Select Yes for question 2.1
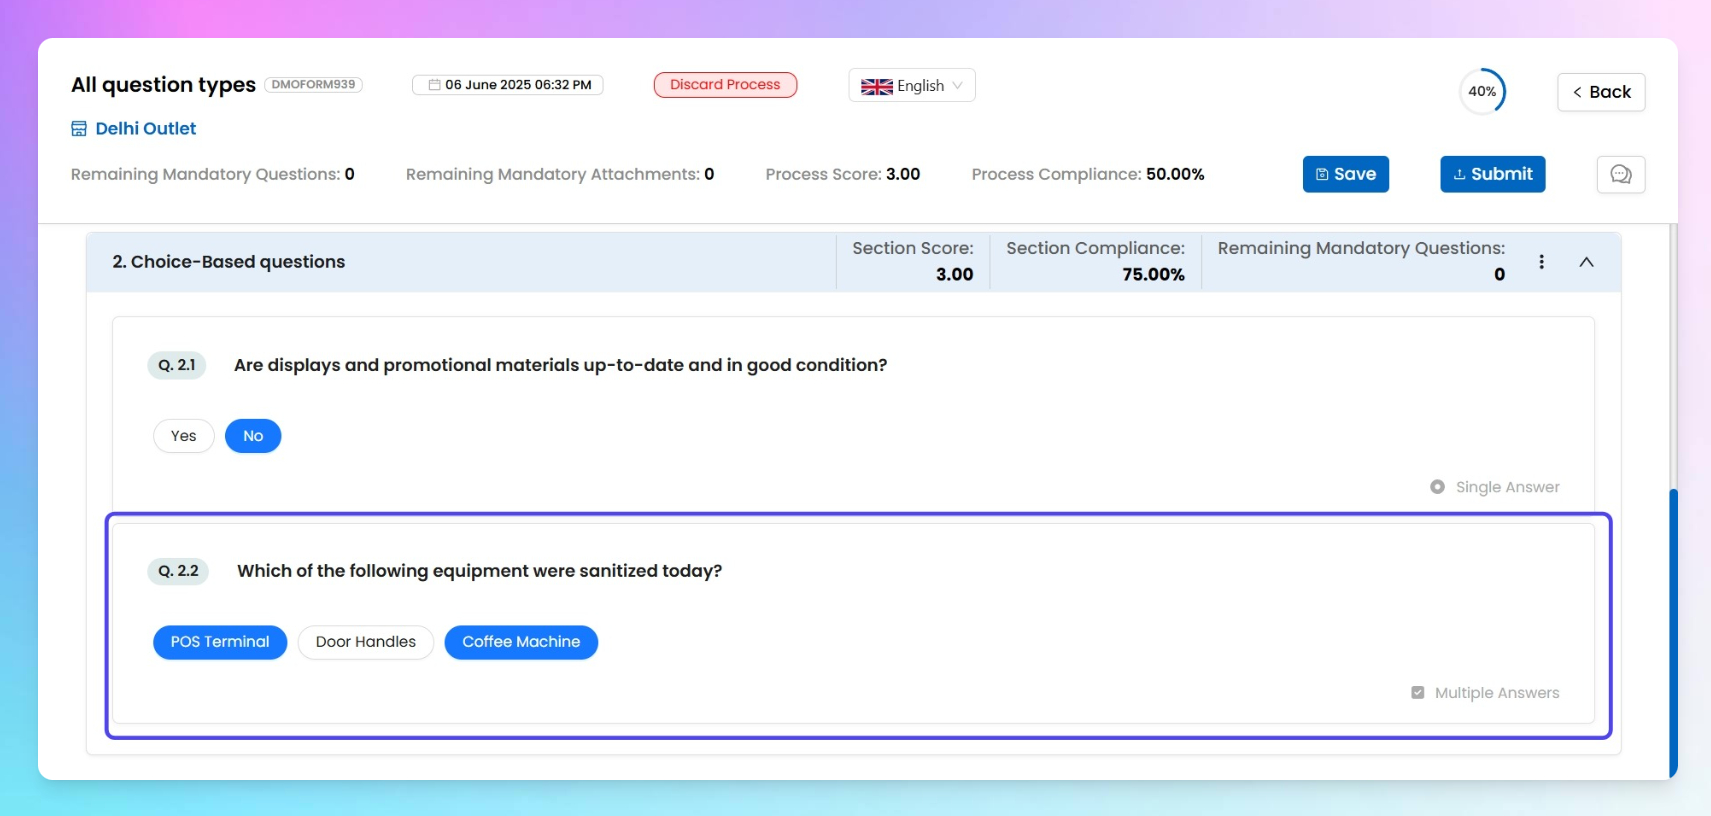The height and width of the screenshot is (816, 1711). click(183, 436)
